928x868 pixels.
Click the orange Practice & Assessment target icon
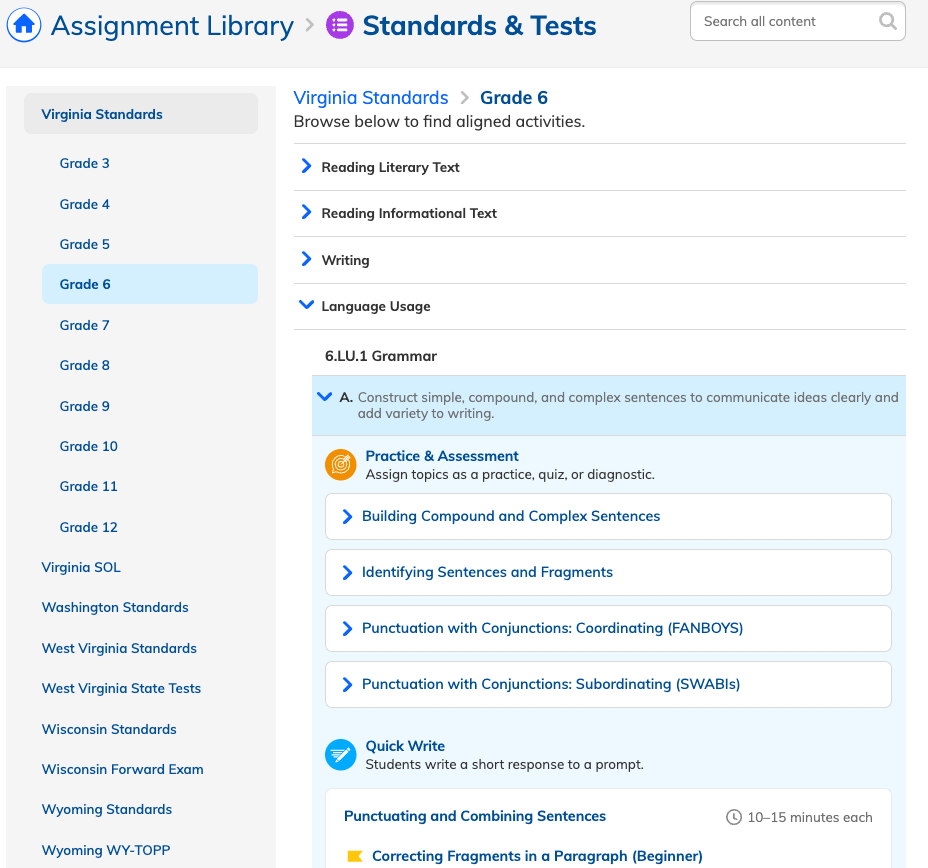click(x=340, y=464)
